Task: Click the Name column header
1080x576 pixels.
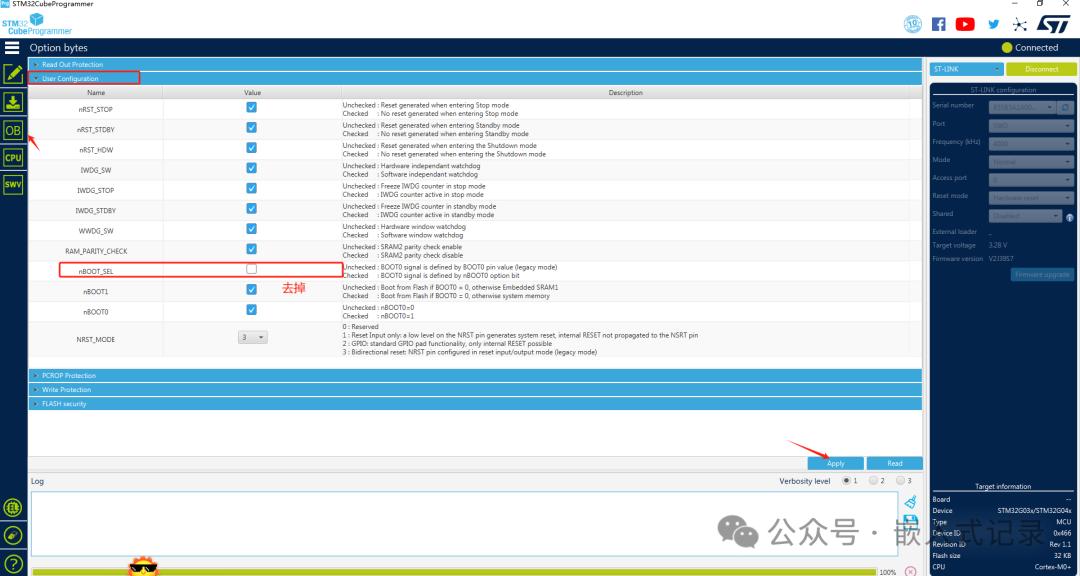Action: pos(96,92)
